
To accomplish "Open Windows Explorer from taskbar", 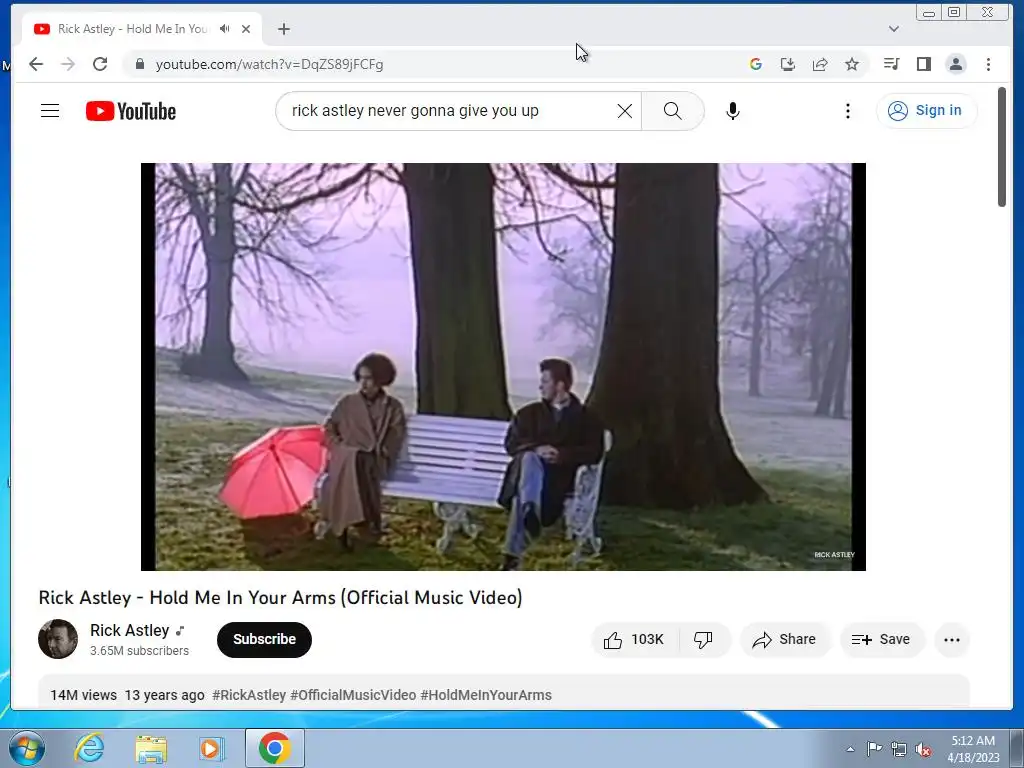I will [151, 748].
